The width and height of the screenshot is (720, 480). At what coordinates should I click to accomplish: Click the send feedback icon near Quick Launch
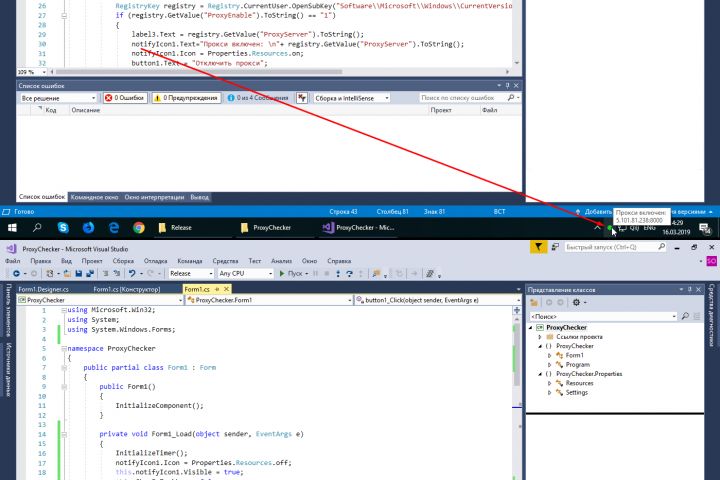tap(555, 247)
